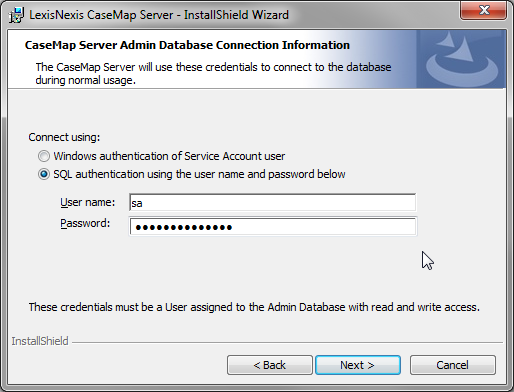The width and height of the screenshot is (514, 392).
Task: Click the 'Password:' label
Action: click(85, 223)
